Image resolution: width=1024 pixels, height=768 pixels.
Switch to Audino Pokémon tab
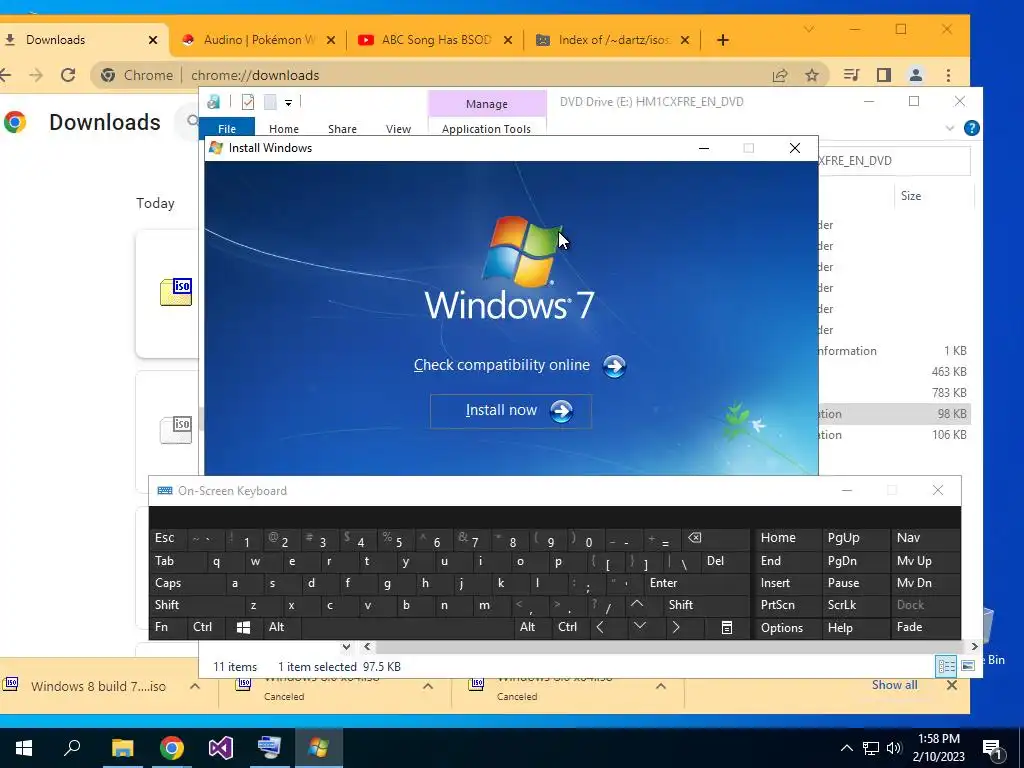[x=258, y=40]
